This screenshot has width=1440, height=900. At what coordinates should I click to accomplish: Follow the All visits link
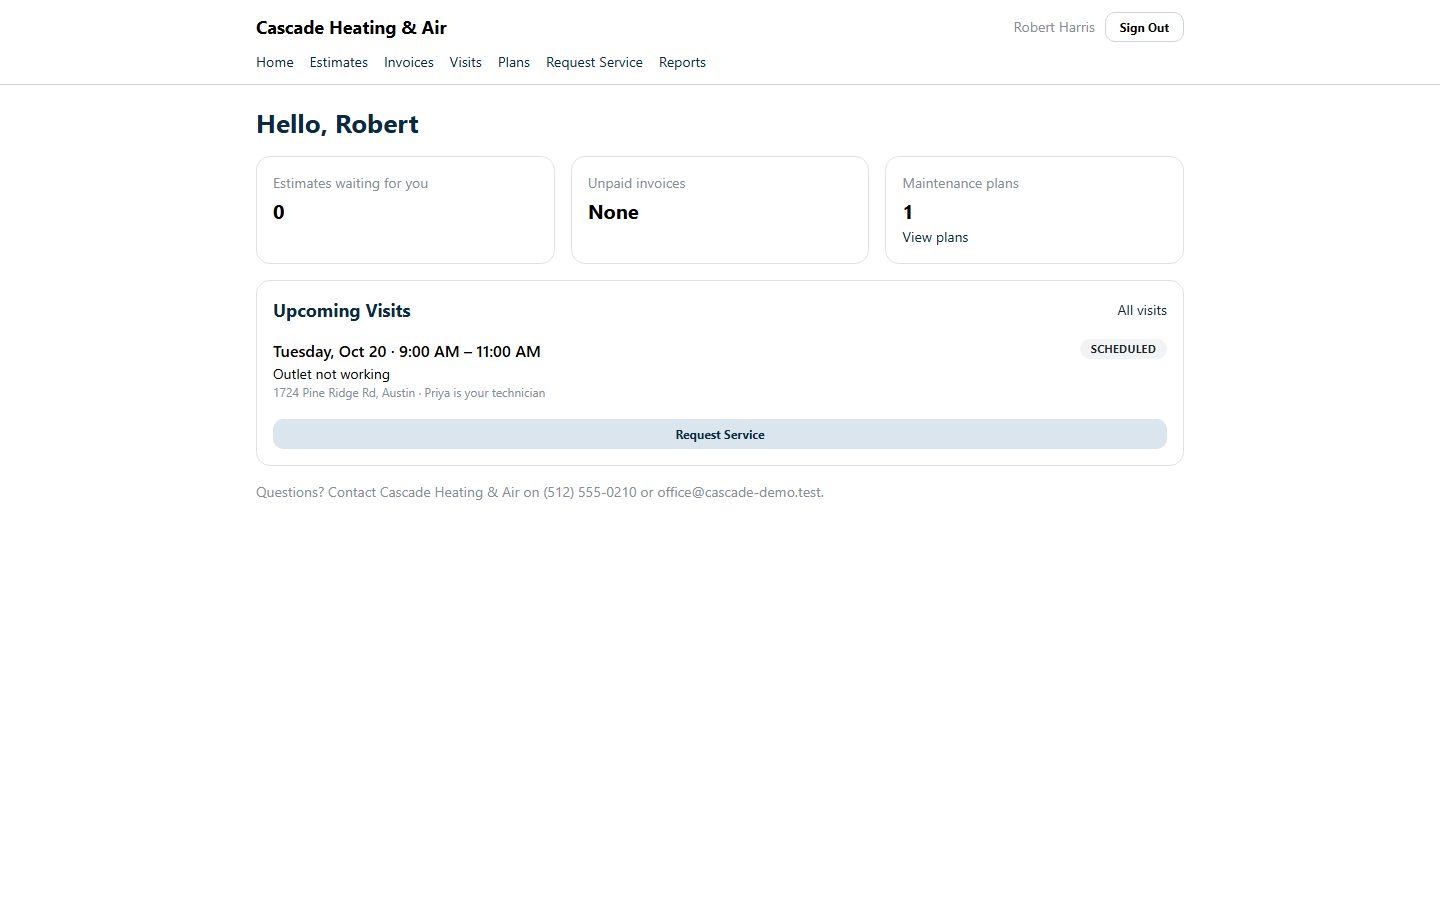point(1142,310)
